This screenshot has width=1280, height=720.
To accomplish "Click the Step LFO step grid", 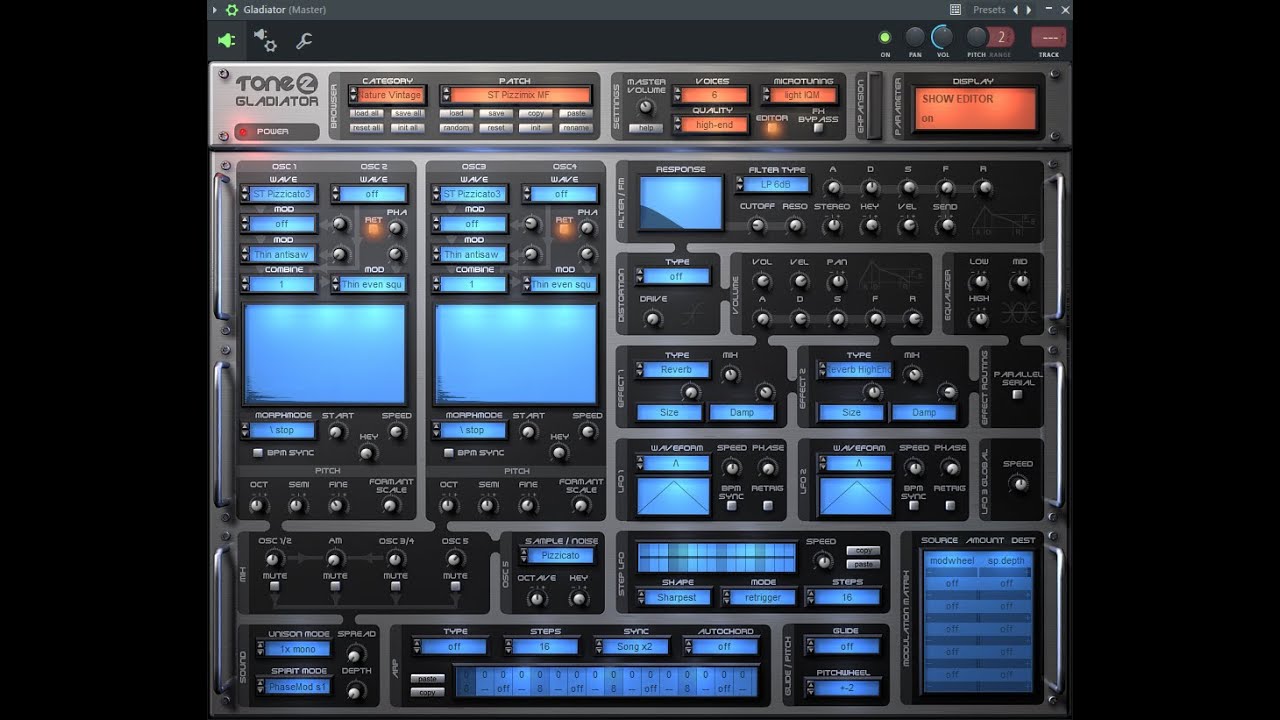I will (717, 557).
